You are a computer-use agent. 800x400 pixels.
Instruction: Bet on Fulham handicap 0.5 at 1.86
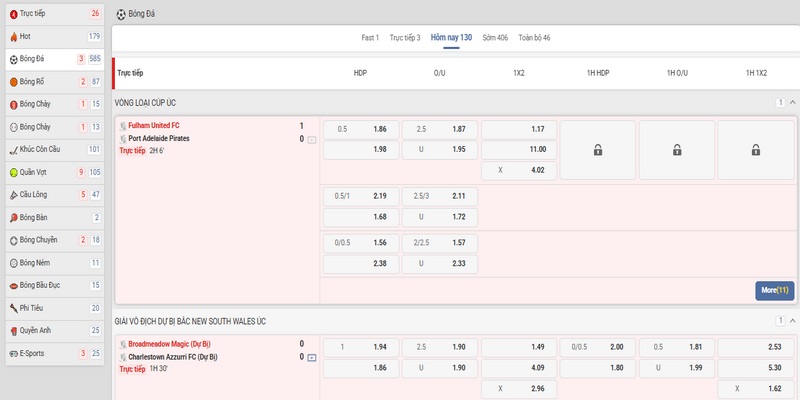(360, 129)
